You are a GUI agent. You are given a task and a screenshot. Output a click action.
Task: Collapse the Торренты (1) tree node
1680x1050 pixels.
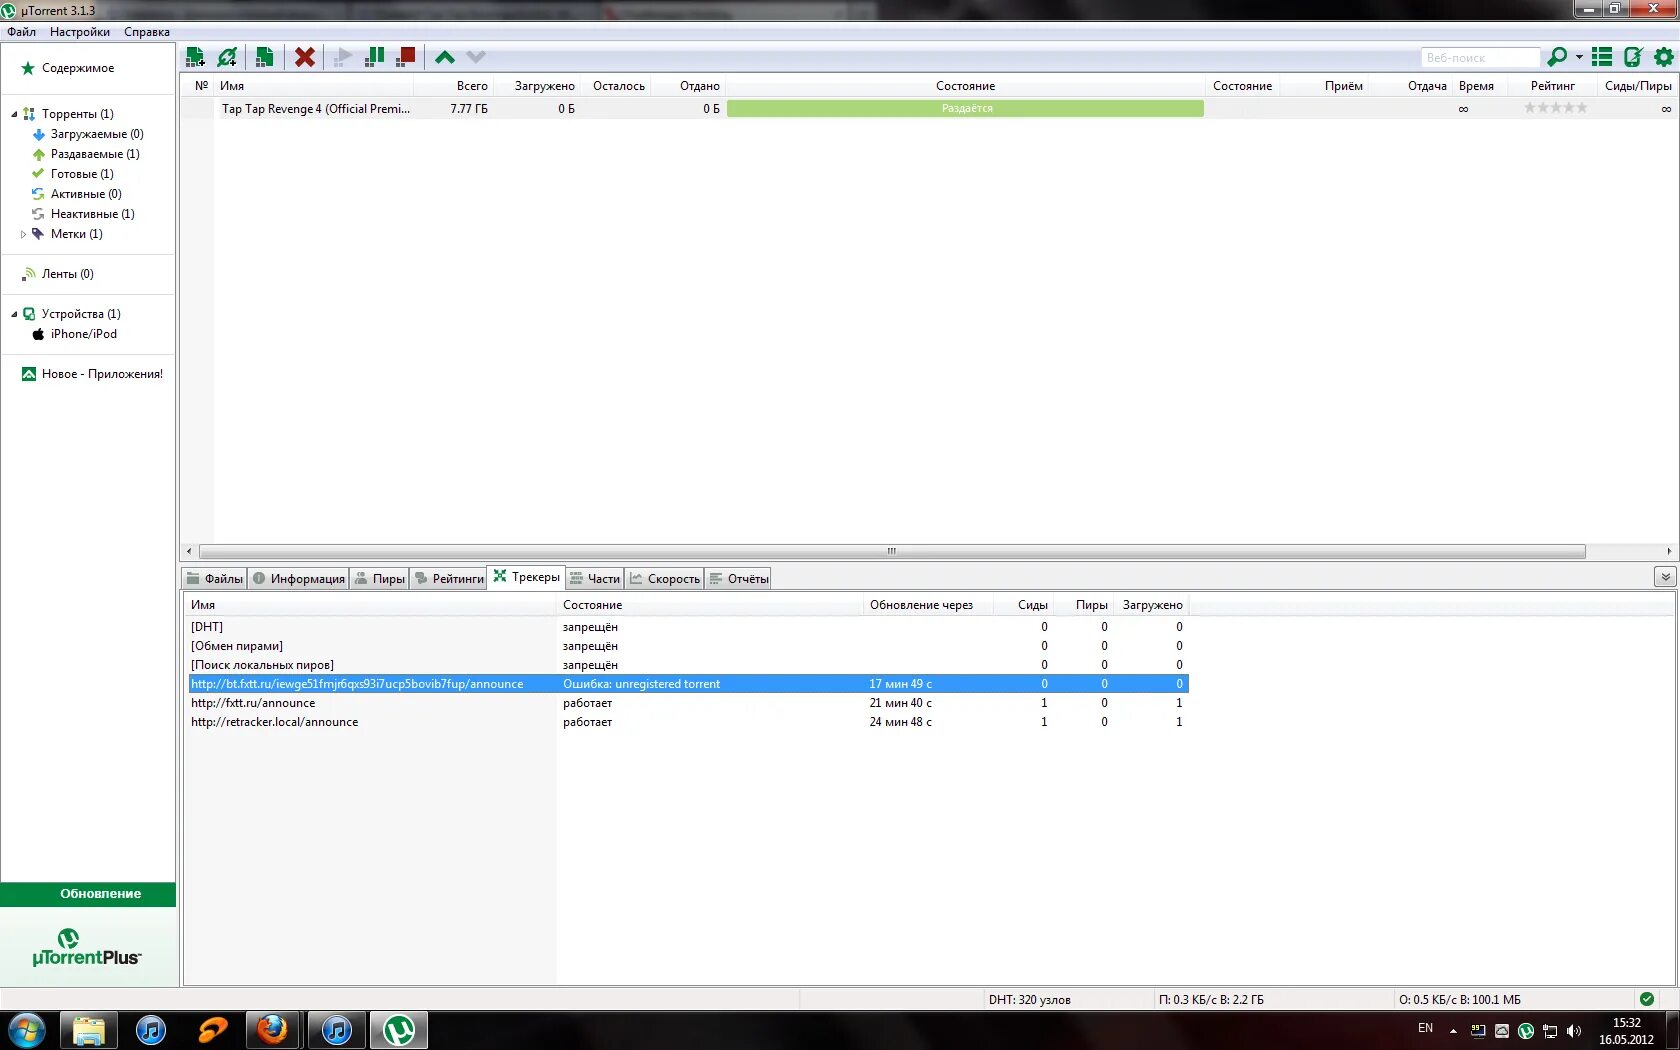tap(14, 114)
